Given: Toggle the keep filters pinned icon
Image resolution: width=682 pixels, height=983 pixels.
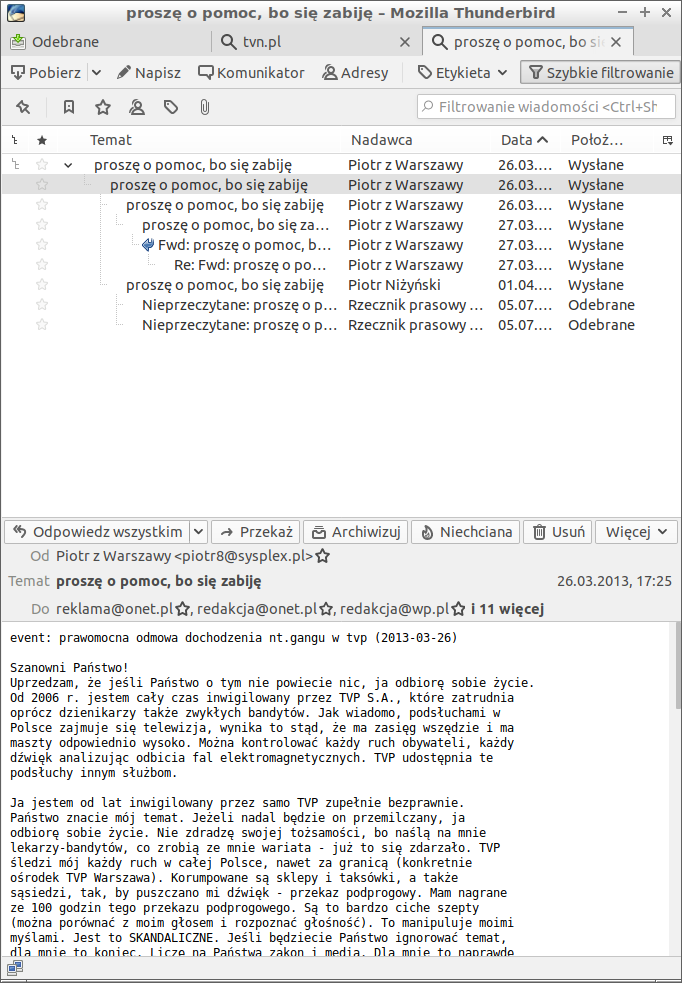Looking at the screenshot, I should pos(23,107).
